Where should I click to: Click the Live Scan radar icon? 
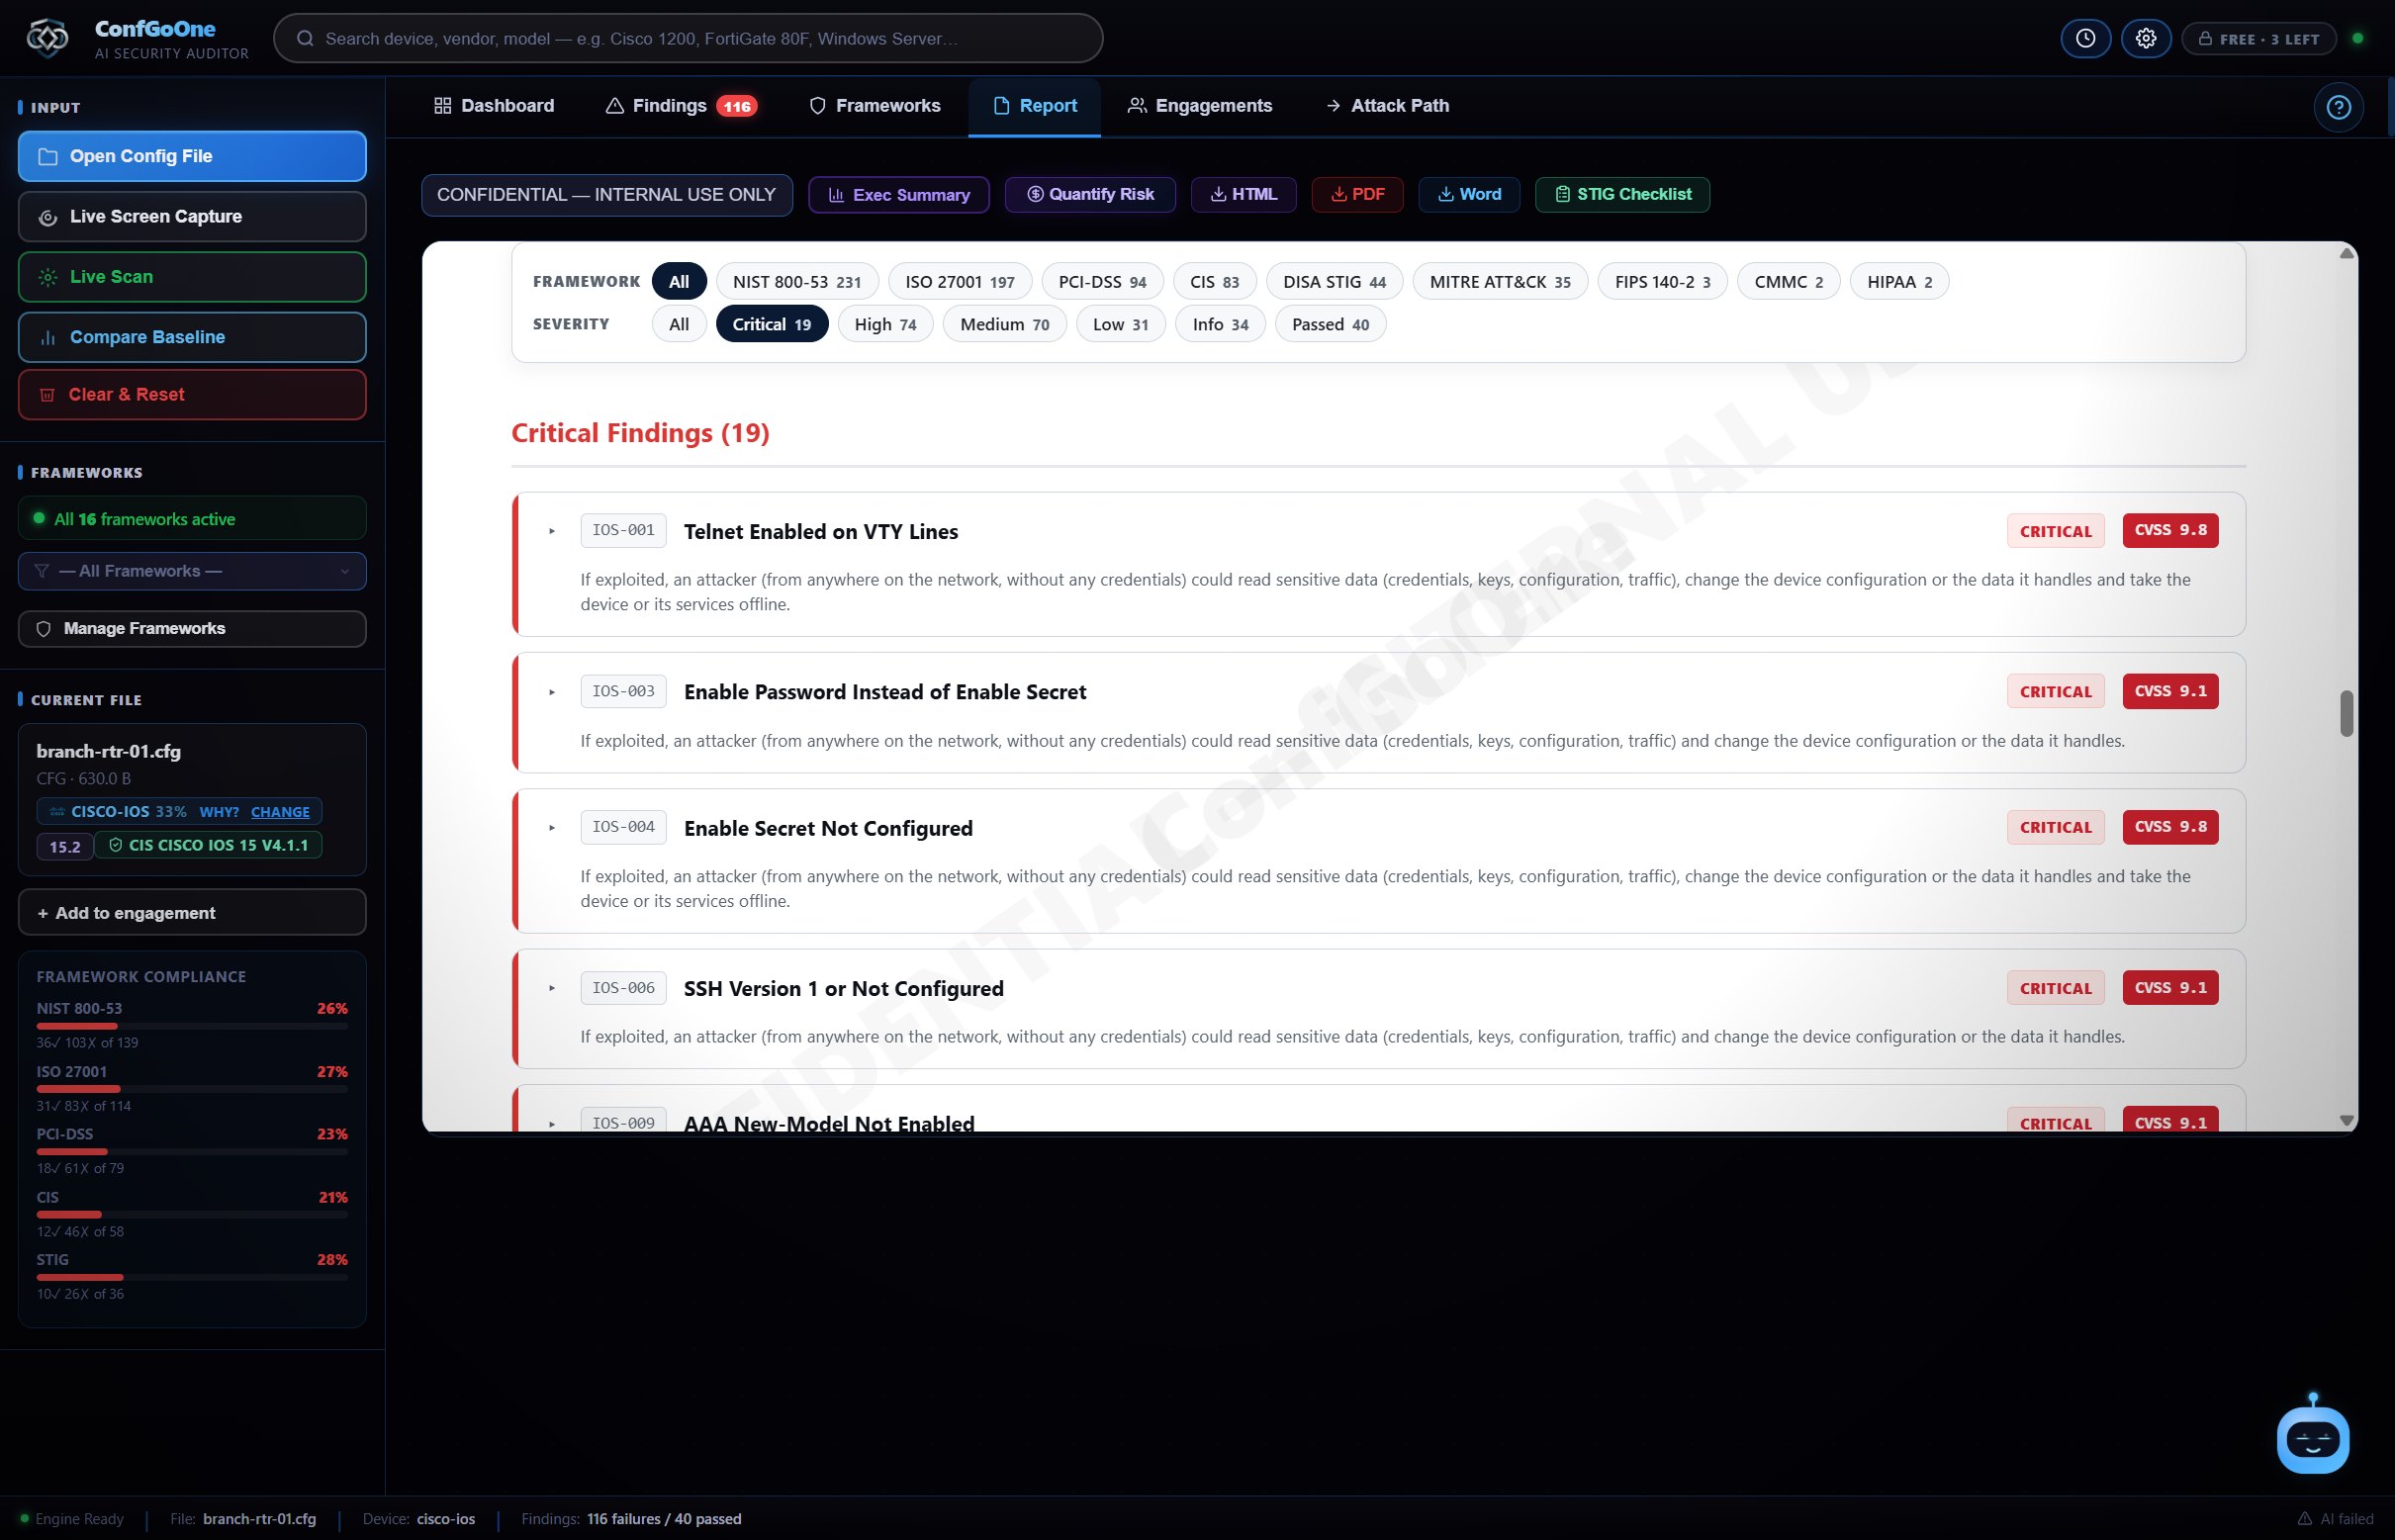pyautogui.click(x=47, y=277)
